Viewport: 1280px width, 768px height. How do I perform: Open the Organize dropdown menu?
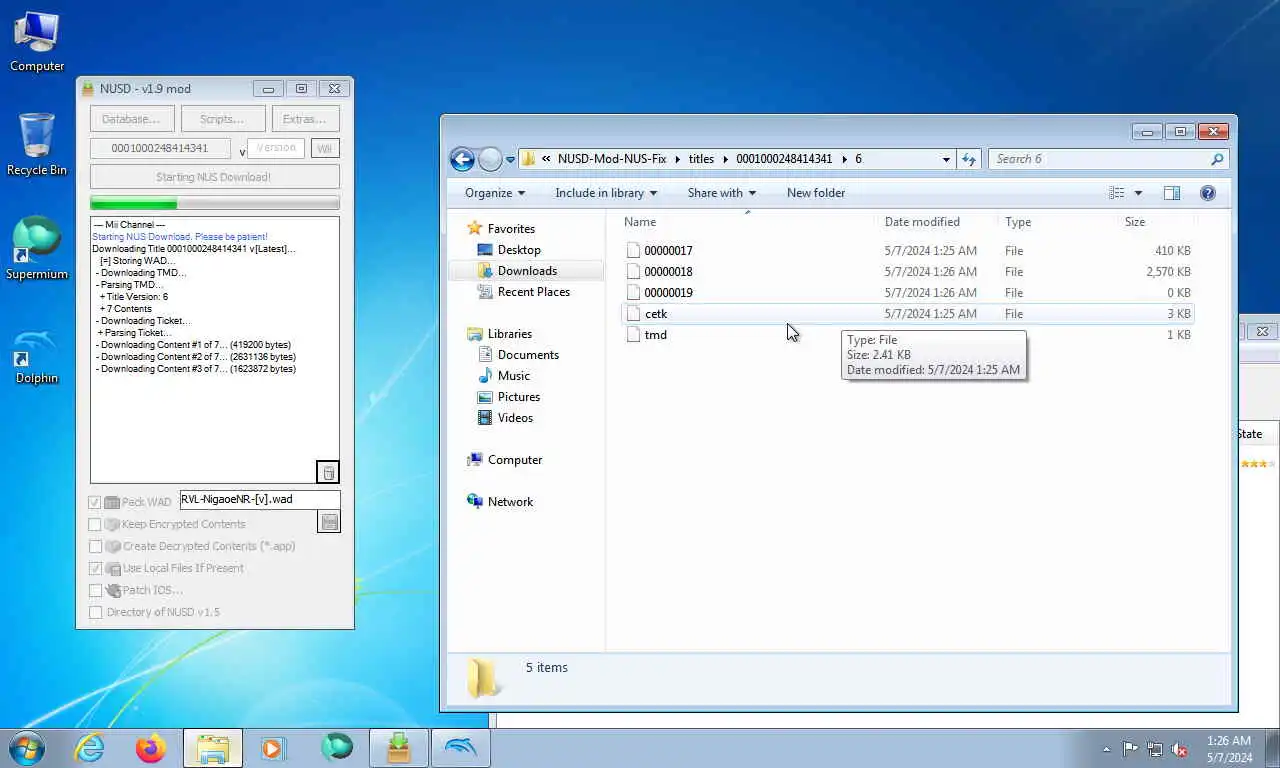(495, 193)
